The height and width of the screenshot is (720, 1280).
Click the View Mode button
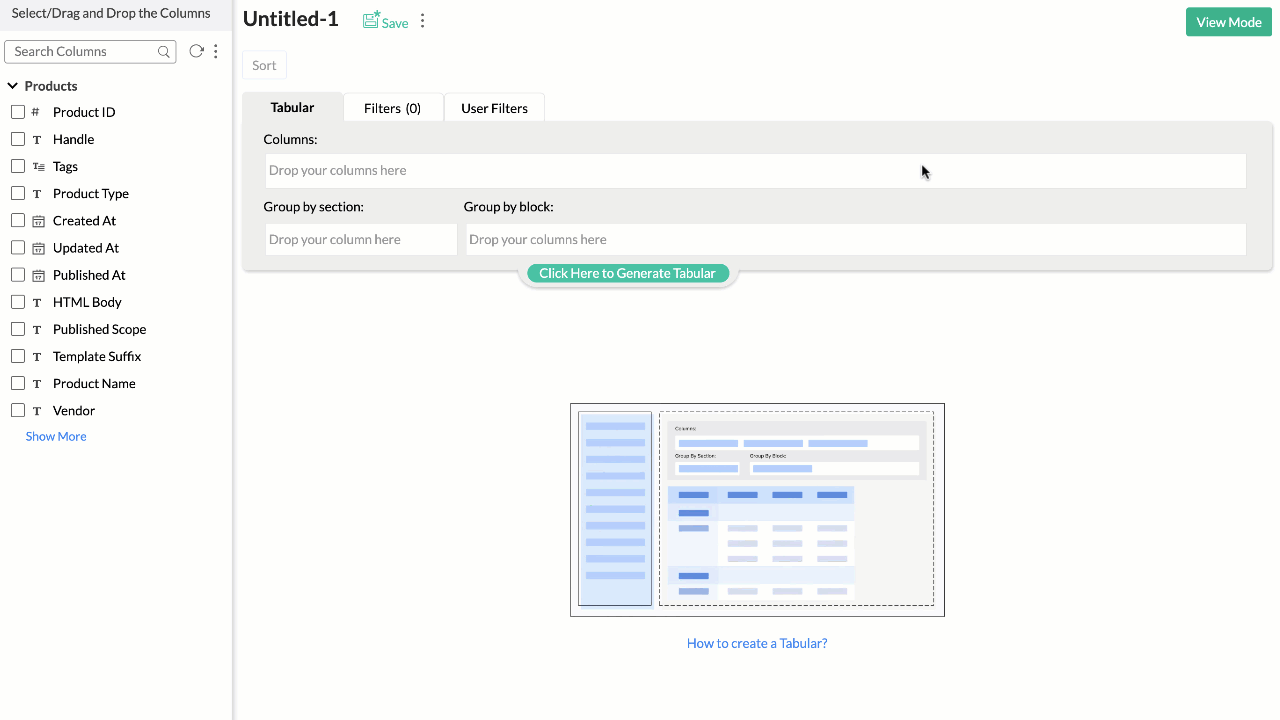[x=1228, y=22]
